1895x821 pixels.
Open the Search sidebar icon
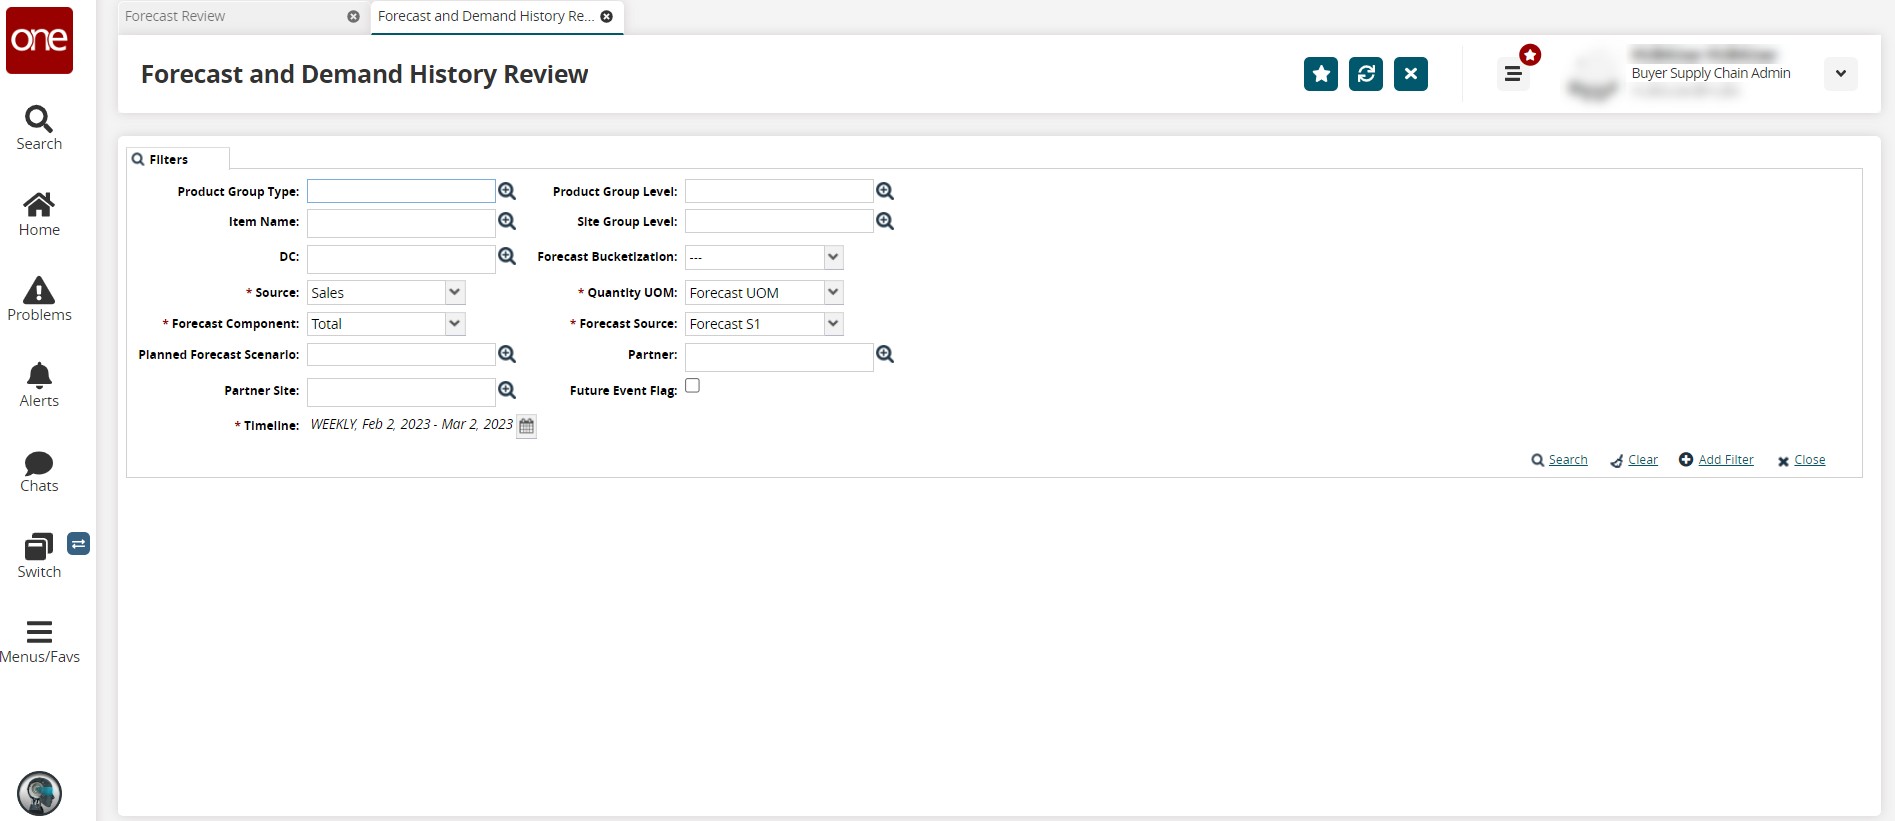39,128
